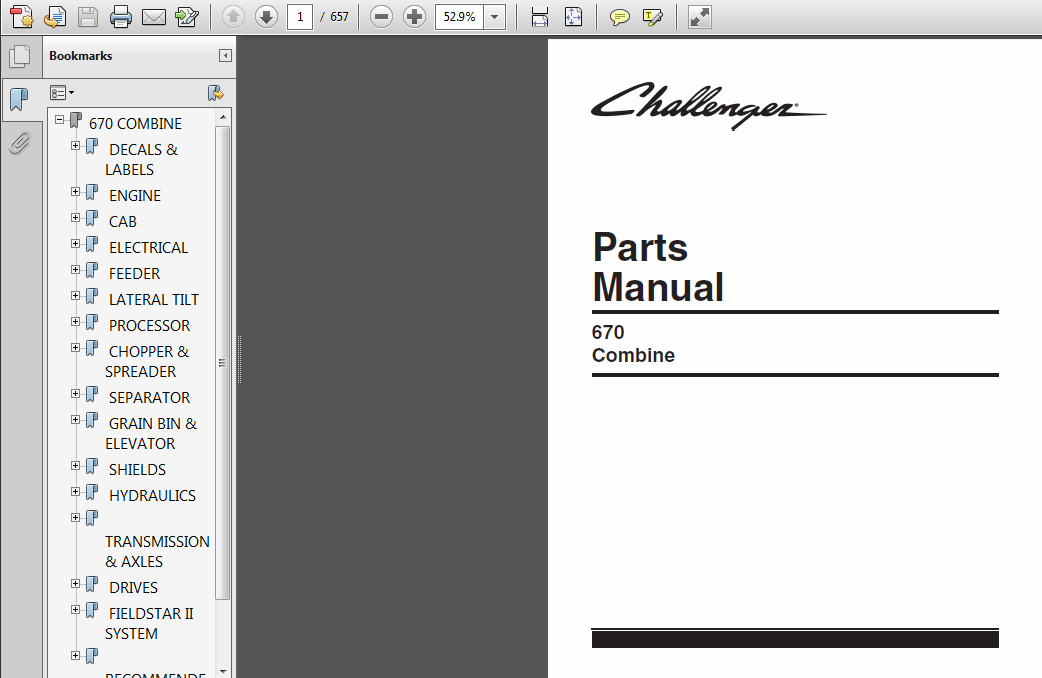Open the DRIVES bookmark
This screenshot has height=678, width=1042.
tap(134, 588)
